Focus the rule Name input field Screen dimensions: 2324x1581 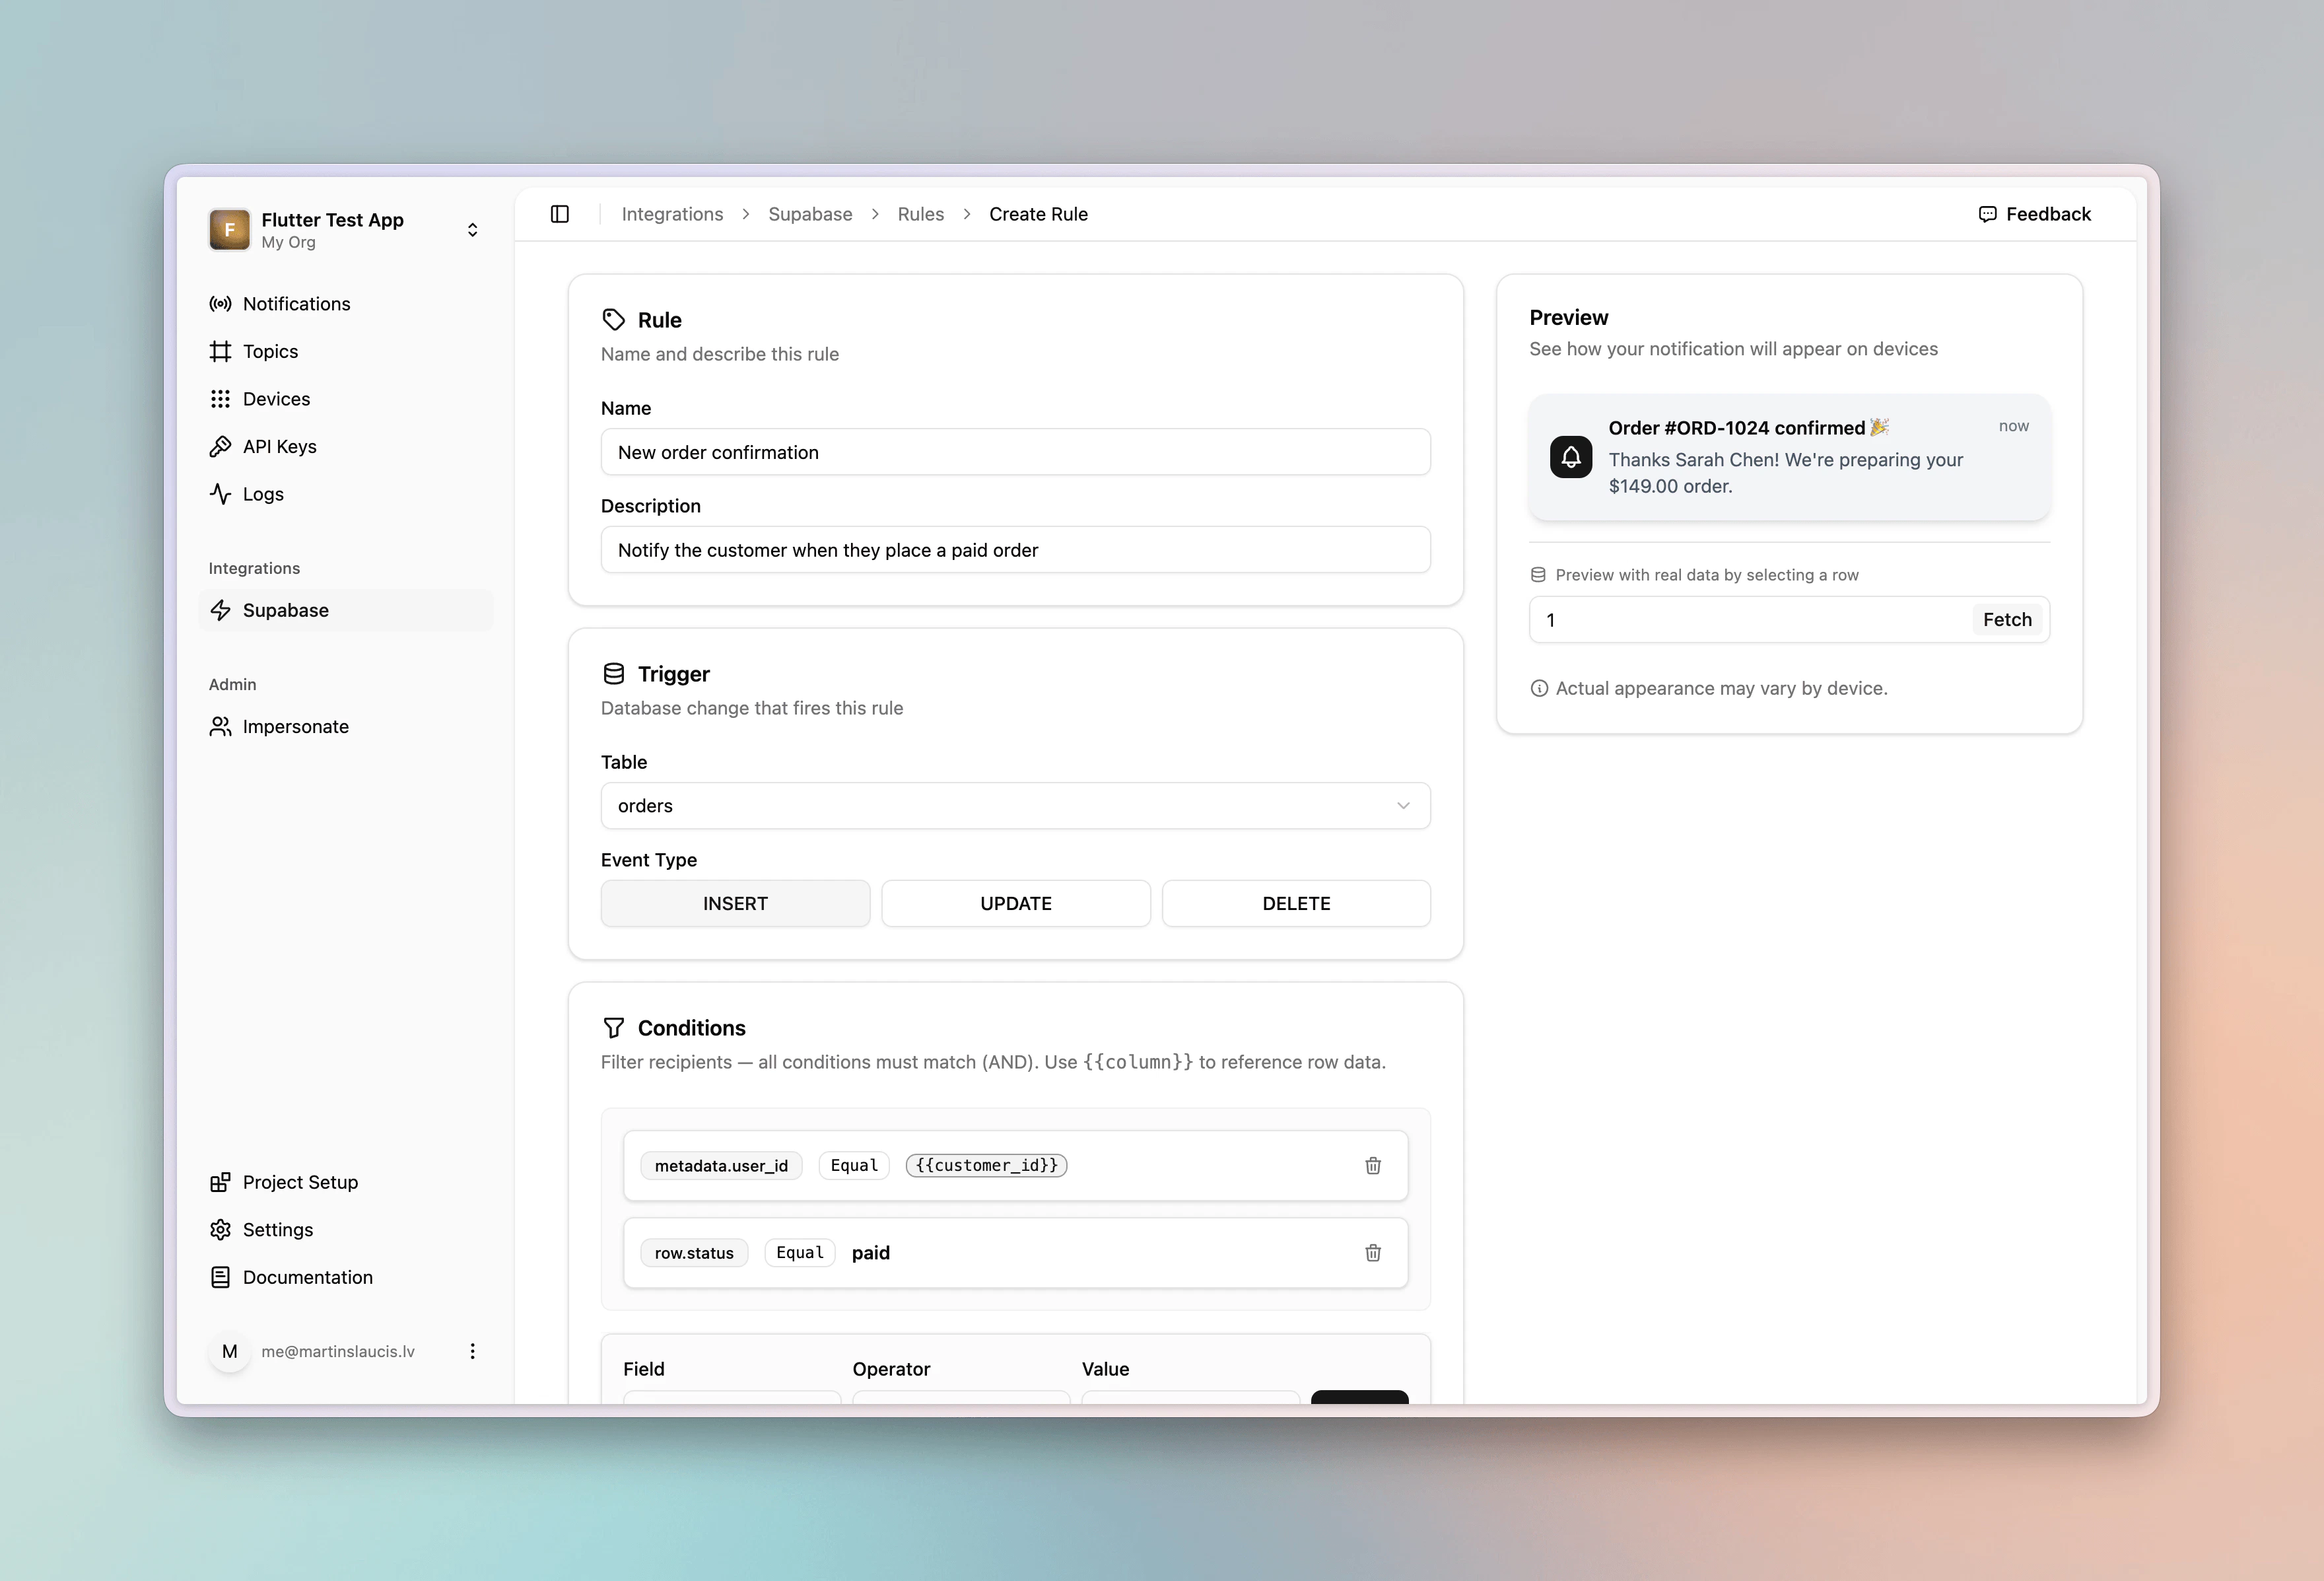click(x=1015, y=452)
